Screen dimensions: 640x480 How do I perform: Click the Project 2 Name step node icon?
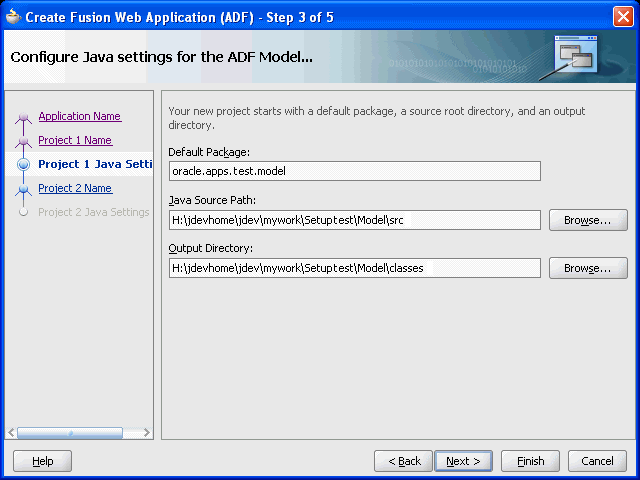tap(23, 189)
